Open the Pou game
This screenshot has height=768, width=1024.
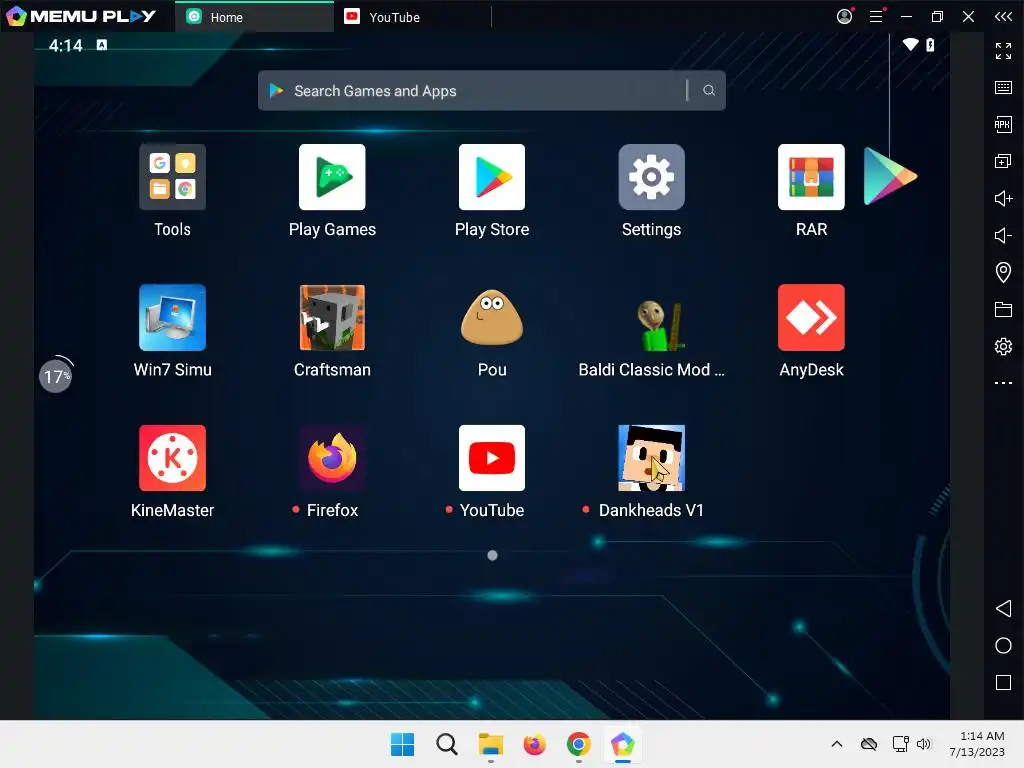(492, 317)
